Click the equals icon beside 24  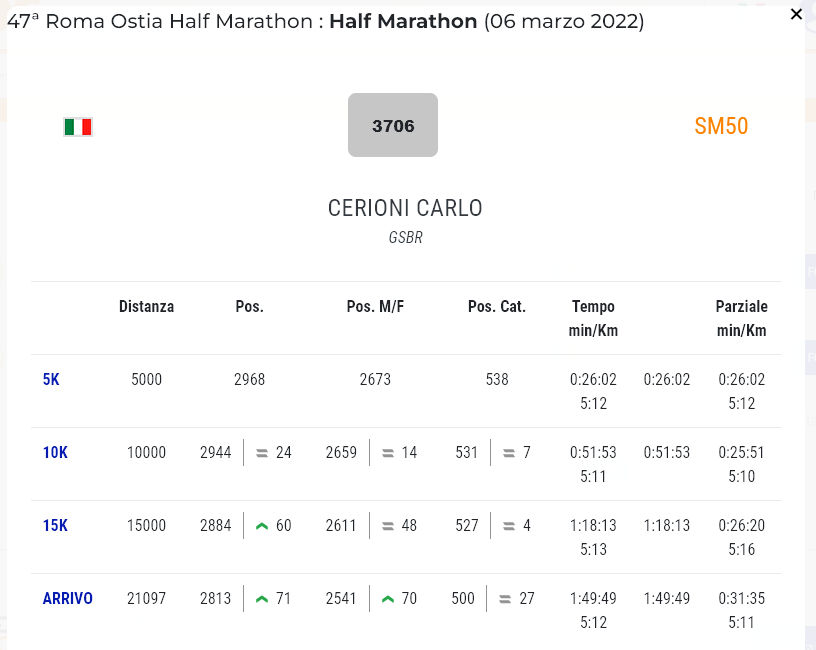262,453
